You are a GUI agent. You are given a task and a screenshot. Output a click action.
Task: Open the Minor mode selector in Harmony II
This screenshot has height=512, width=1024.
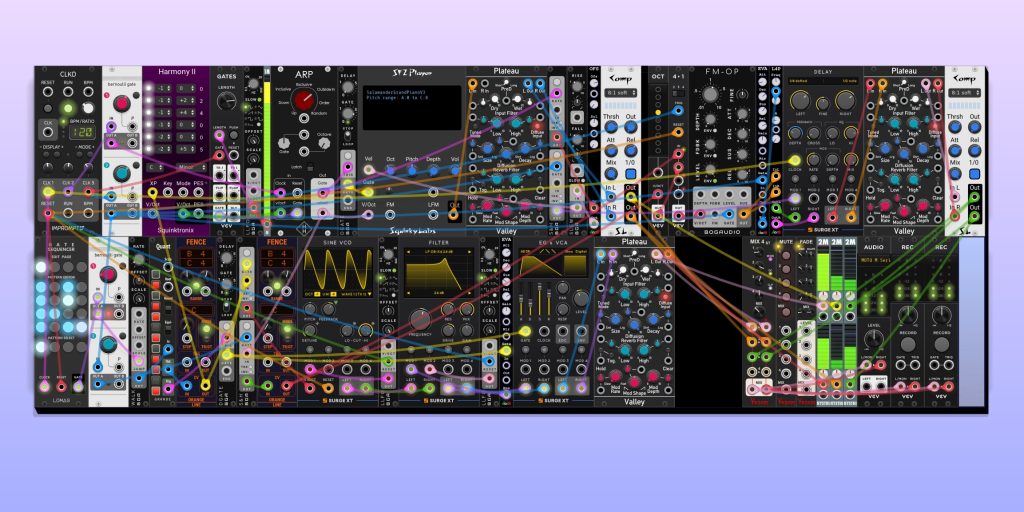[189, 168]
